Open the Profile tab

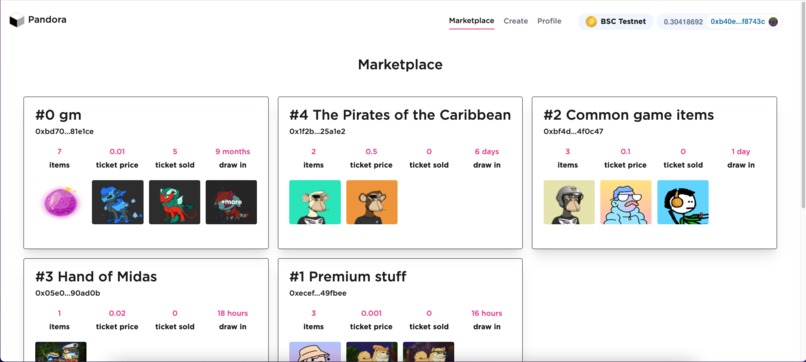tap(549, 21)
